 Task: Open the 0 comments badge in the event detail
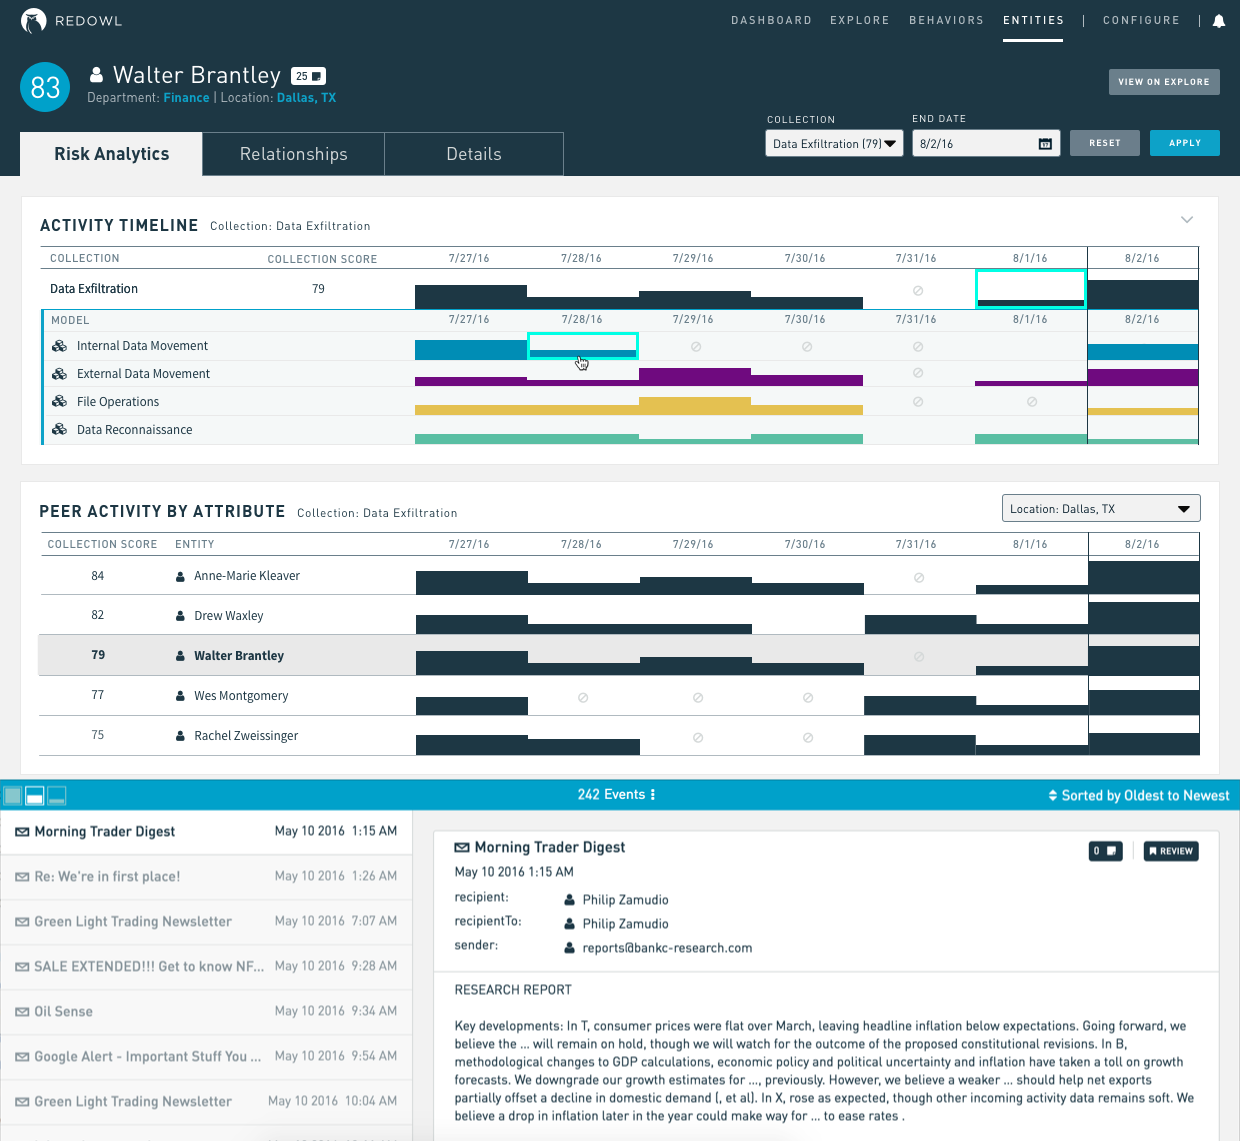(1105, 851)
